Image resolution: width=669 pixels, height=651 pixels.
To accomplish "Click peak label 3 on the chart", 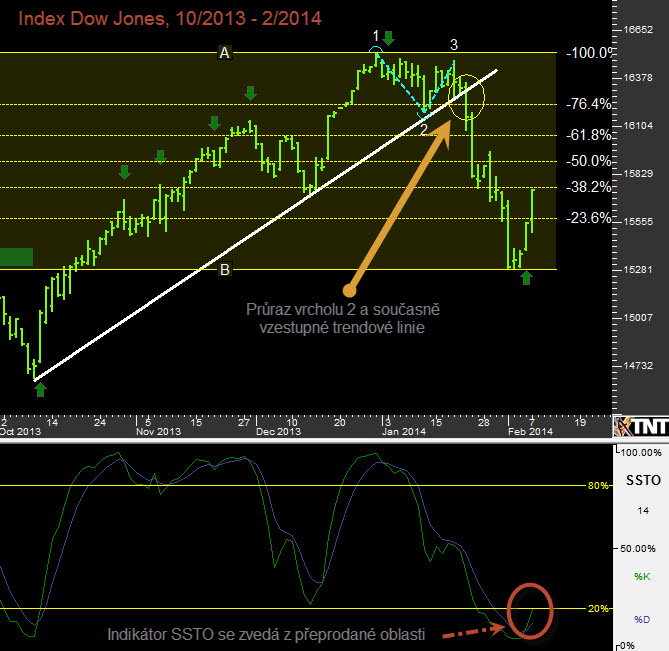I will [454, 45].
